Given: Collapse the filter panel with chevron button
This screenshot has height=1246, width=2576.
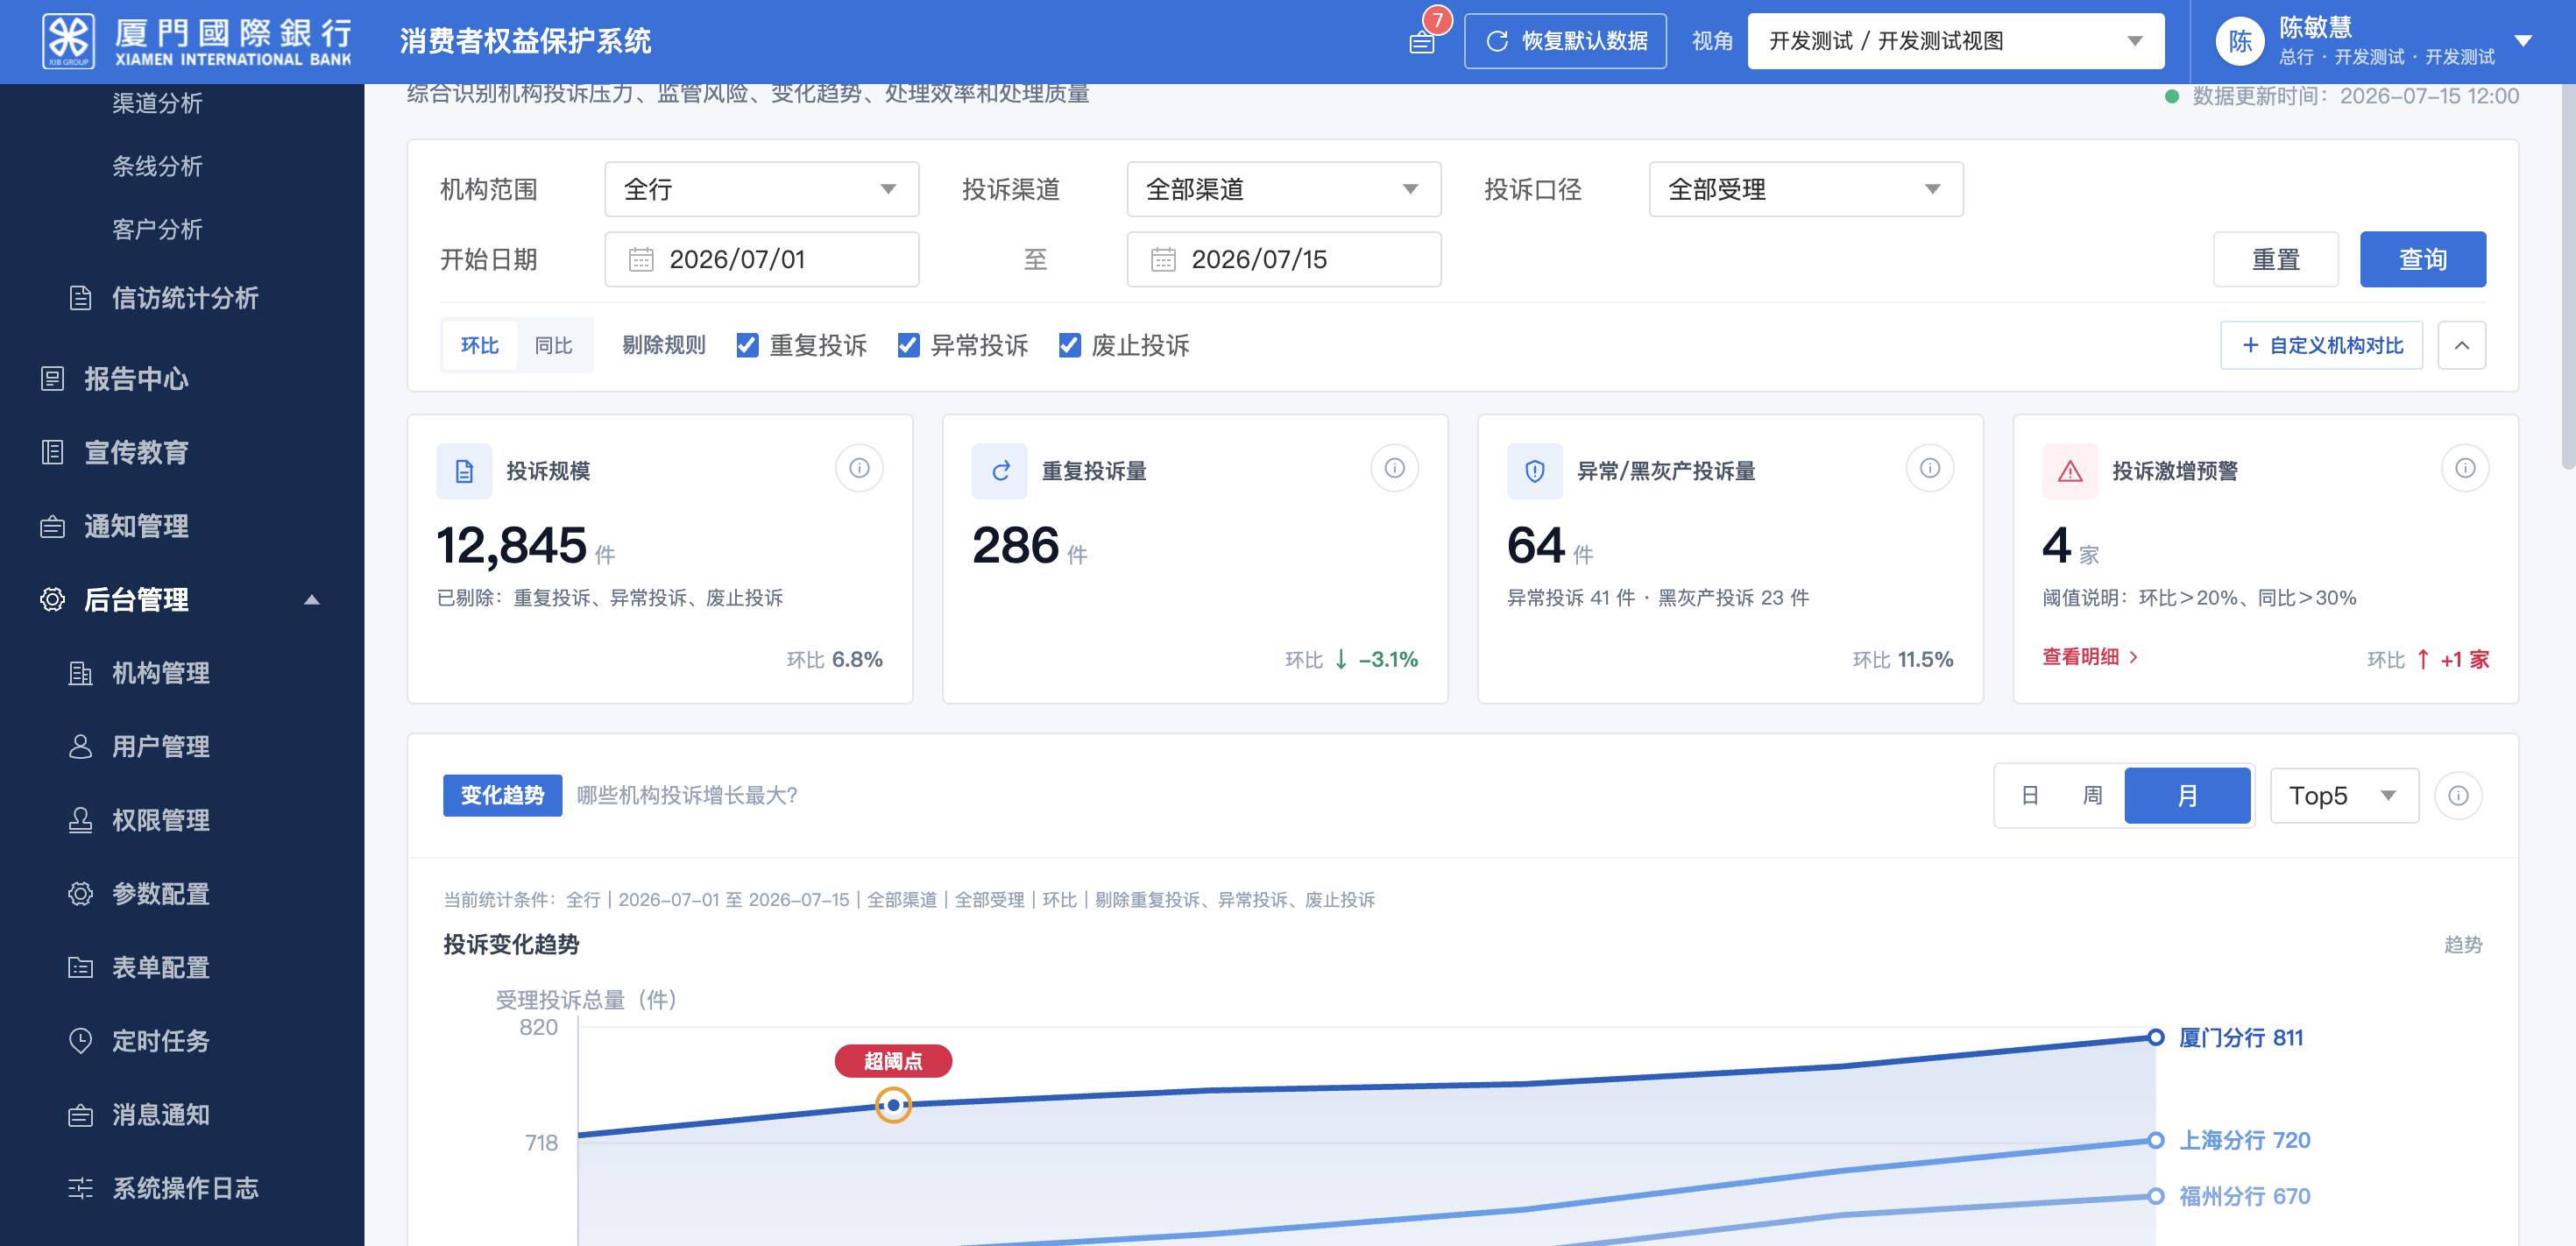Looking at the screenshot, I should coord(2462,346).
